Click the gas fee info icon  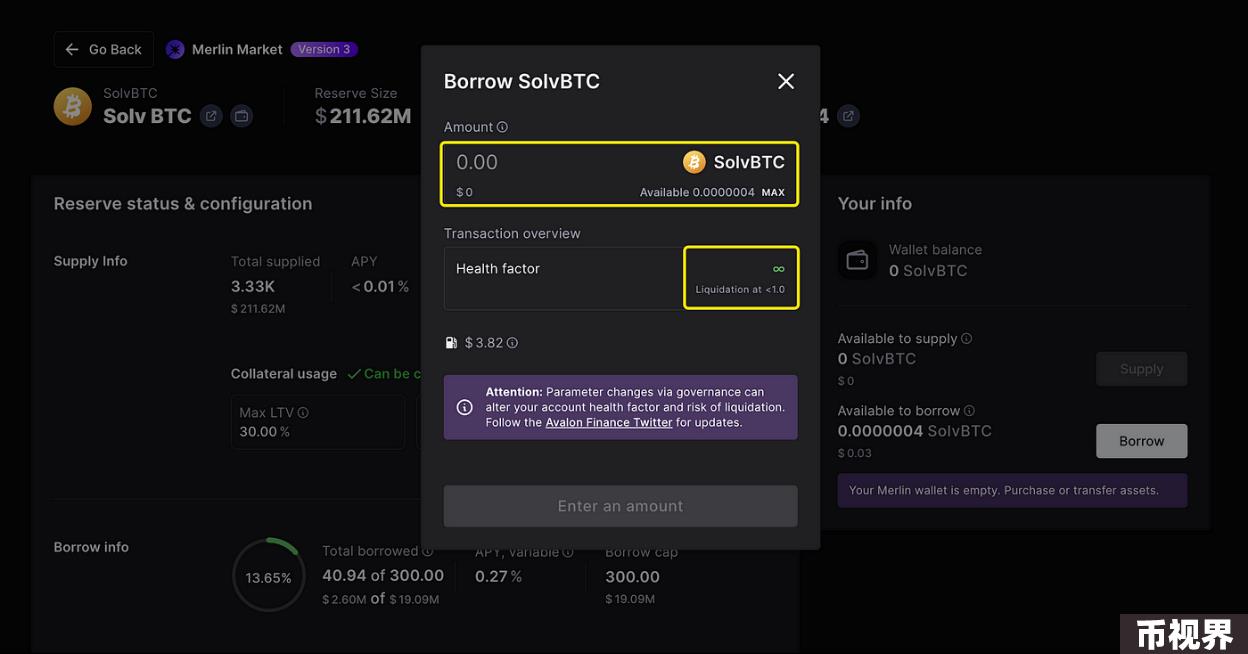pos(512,343)
